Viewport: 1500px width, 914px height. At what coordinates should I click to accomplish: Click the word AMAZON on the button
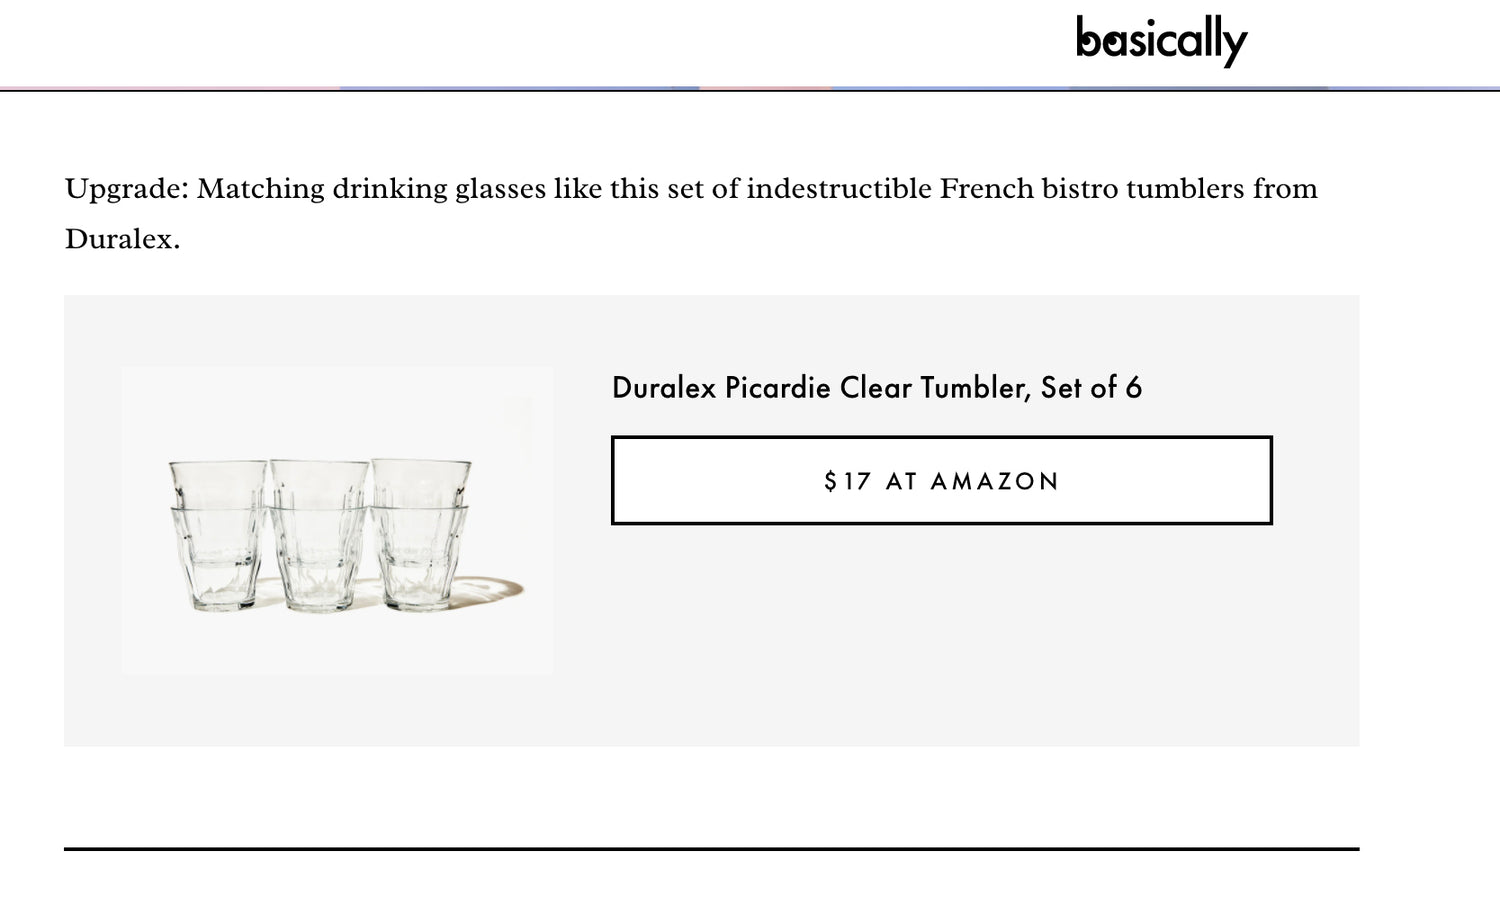point(994,482)
